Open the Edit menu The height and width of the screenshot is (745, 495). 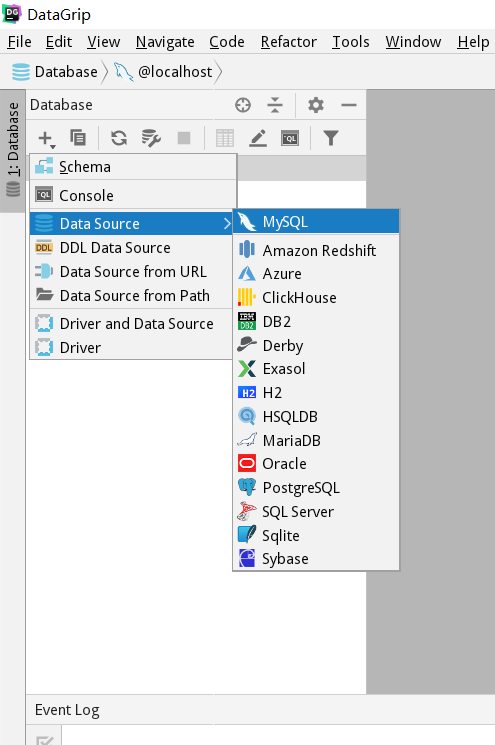point(59,42)
